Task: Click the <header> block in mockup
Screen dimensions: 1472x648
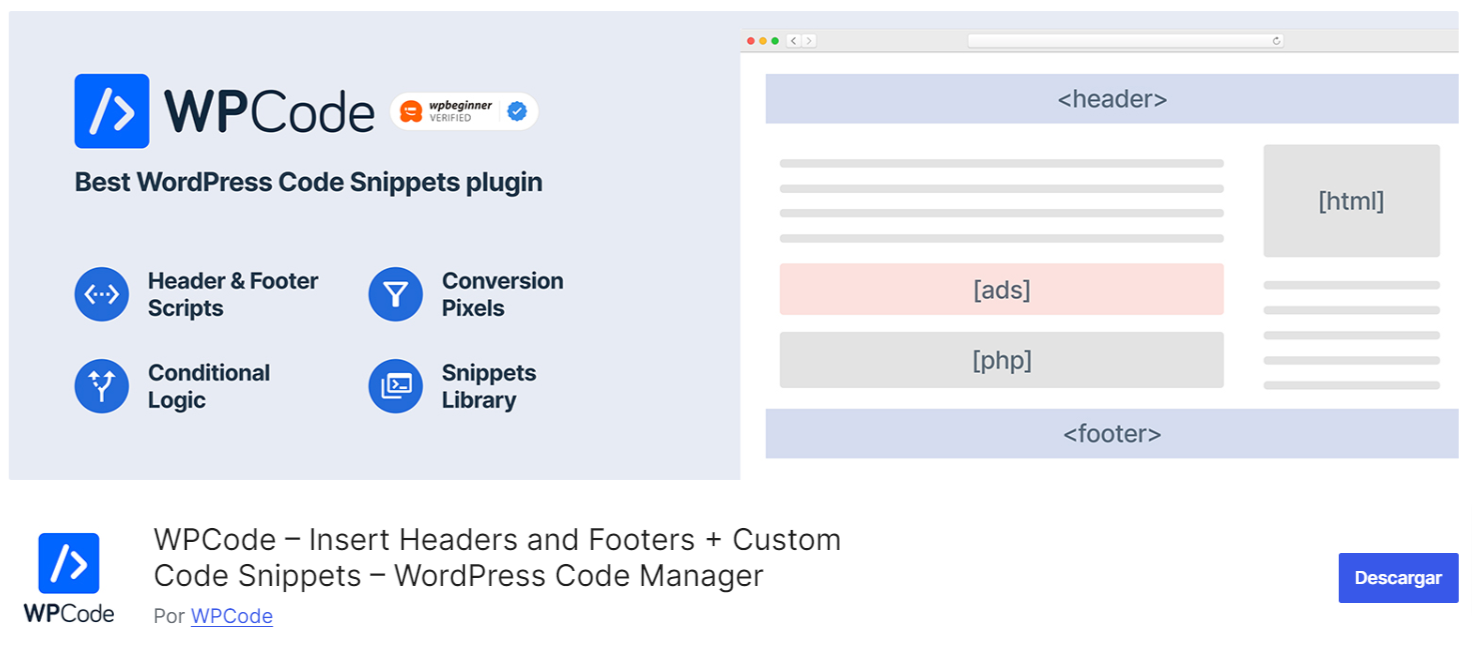Action: pos(1112,99)
